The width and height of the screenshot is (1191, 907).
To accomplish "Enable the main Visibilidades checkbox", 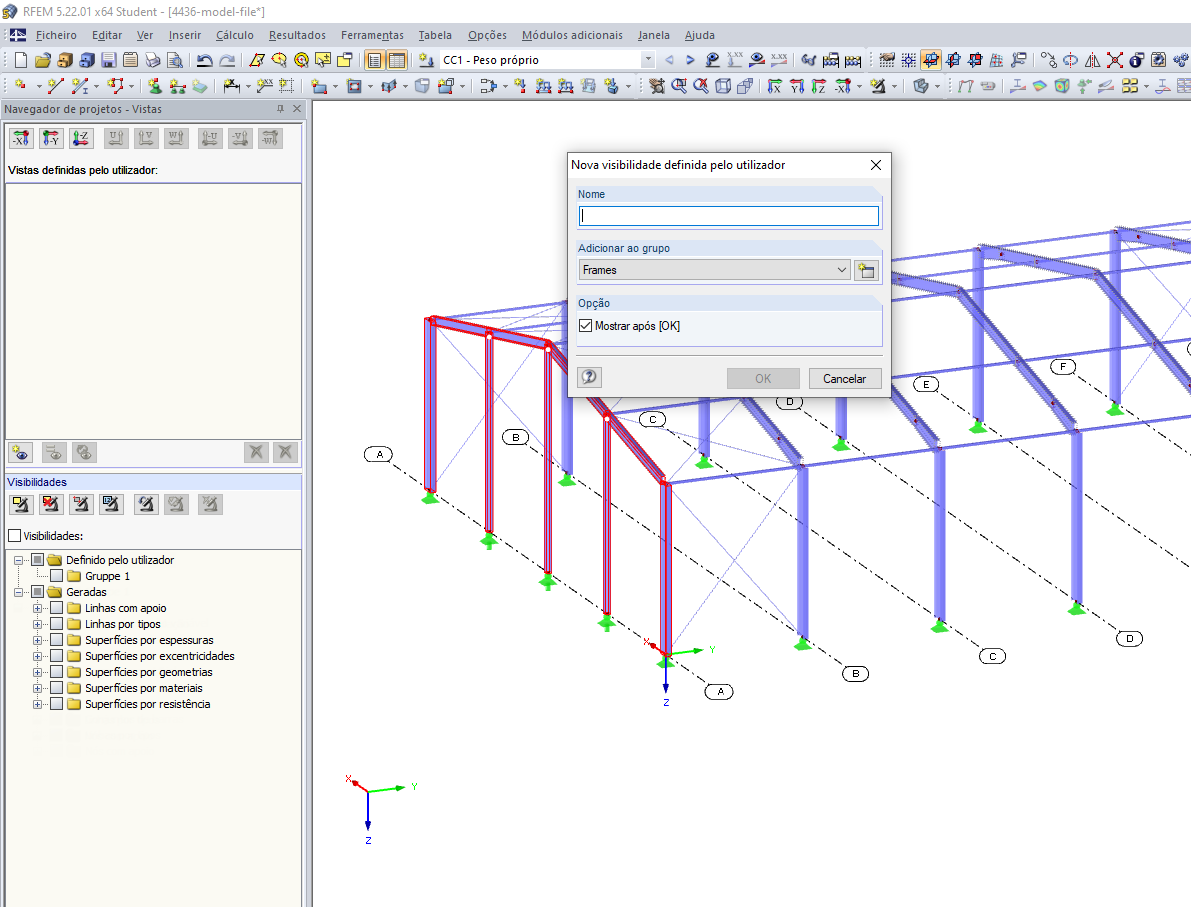I will (14, 536).
